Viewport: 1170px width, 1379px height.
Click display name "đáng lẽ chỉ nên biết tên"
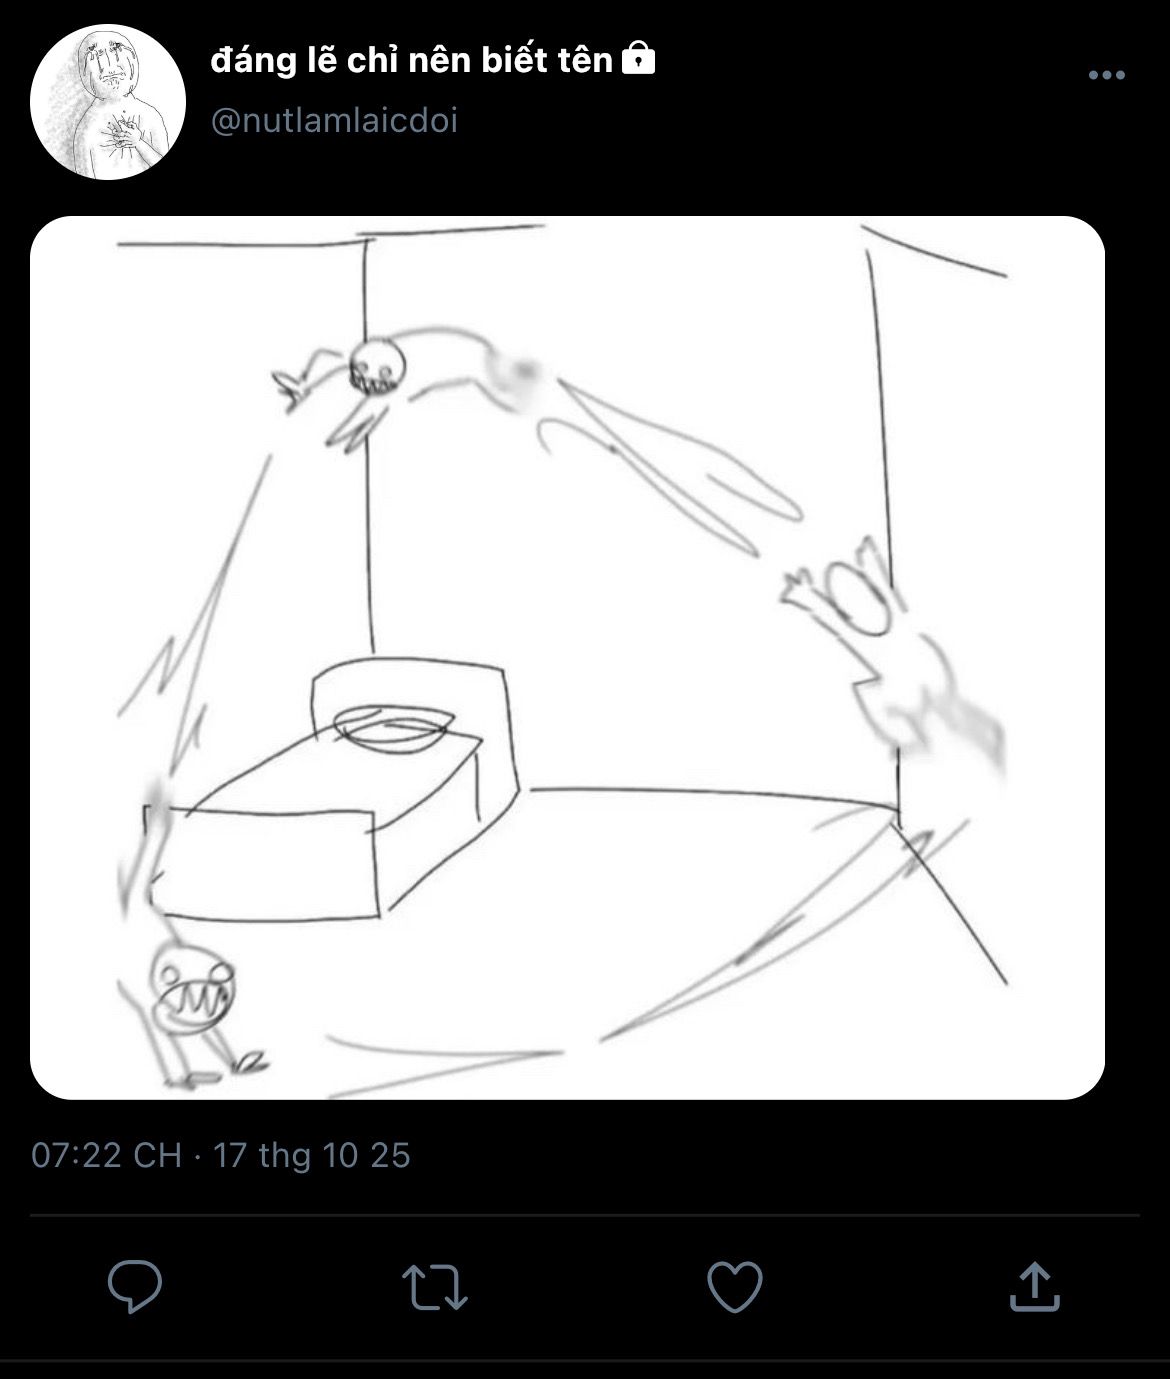411,61
